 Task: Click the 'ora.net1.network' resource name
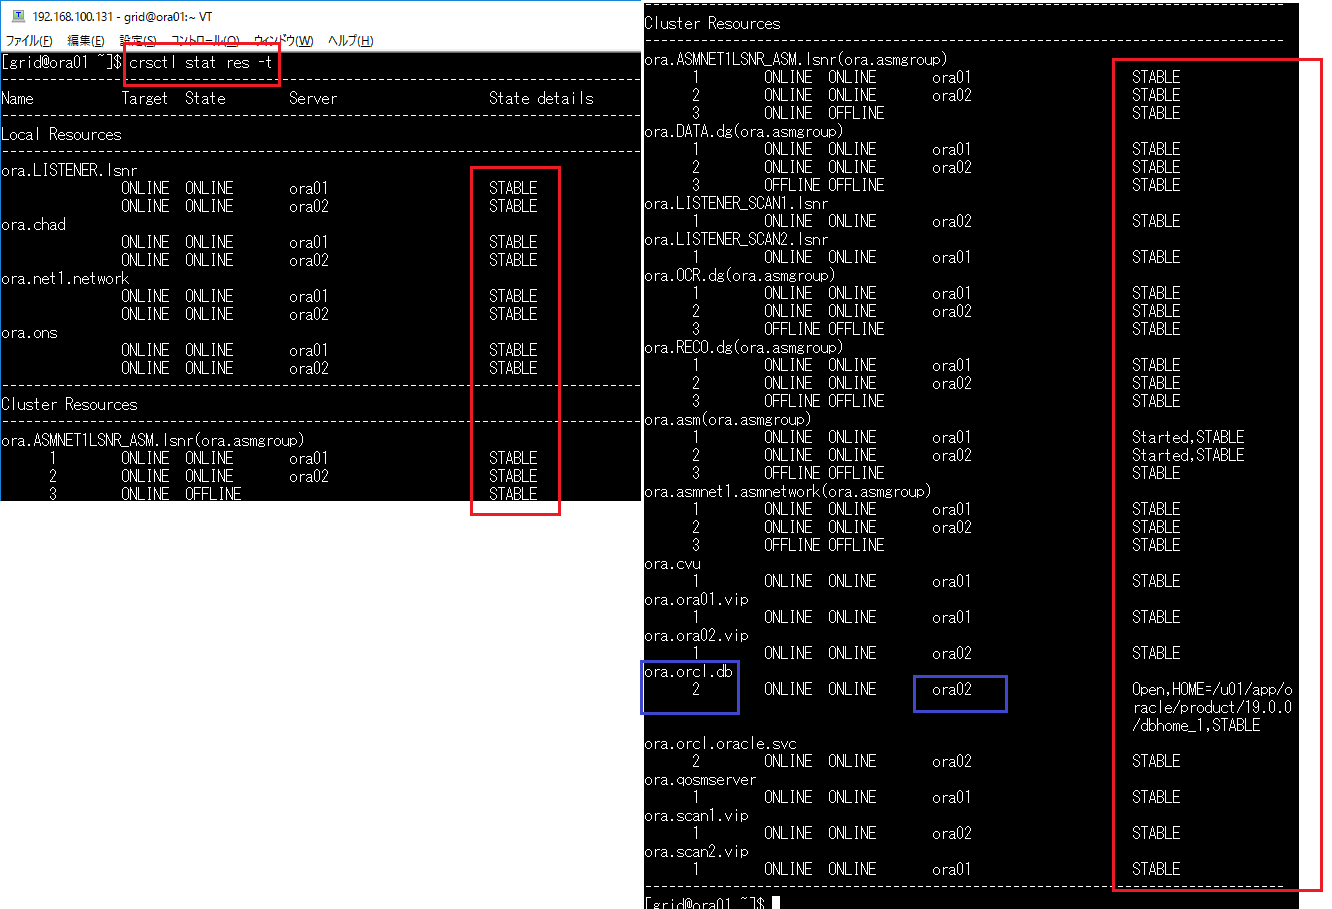[65, 278]
